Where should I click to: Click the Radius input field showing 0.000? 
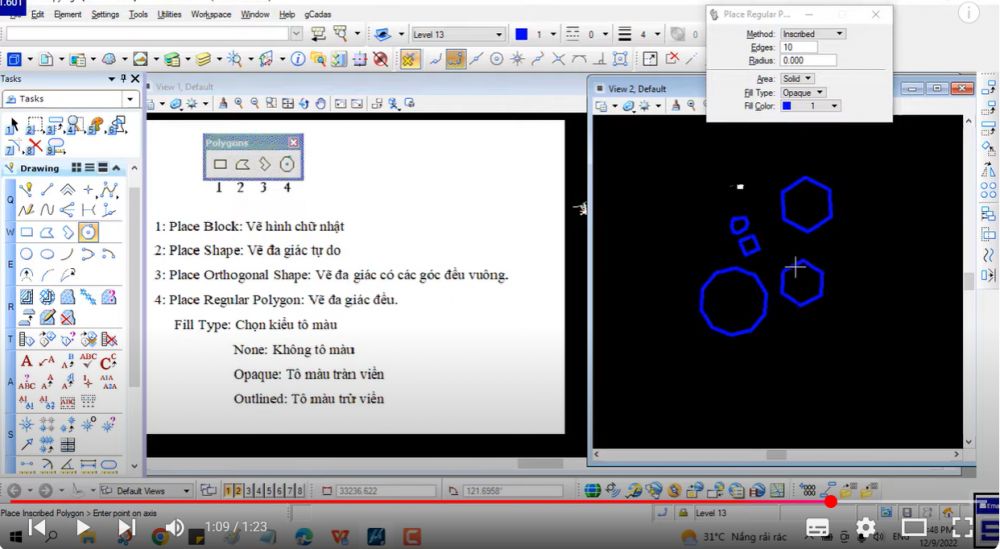pyautogui.click(x=808, y=61)
